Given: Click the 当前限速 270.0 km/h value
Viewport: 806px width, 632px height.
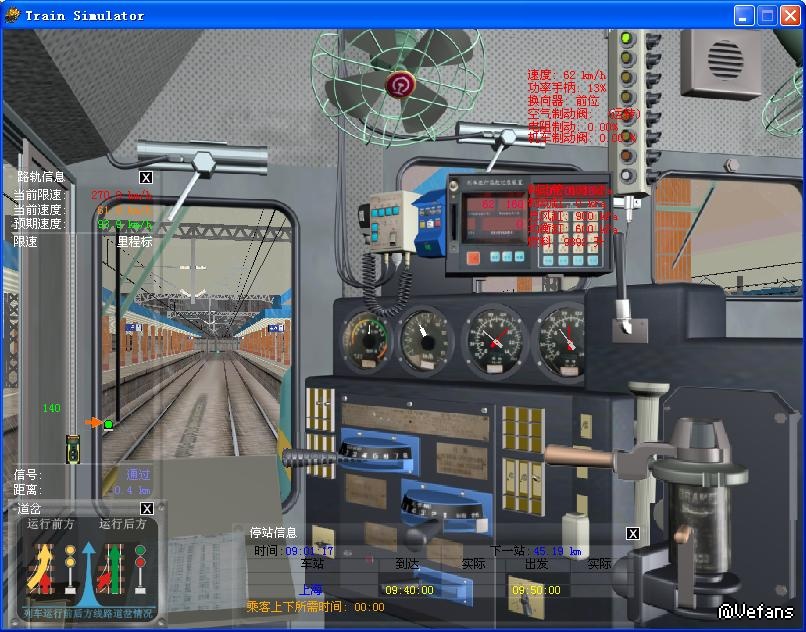Looking at the screenshot, I should (x=122, y=195).
